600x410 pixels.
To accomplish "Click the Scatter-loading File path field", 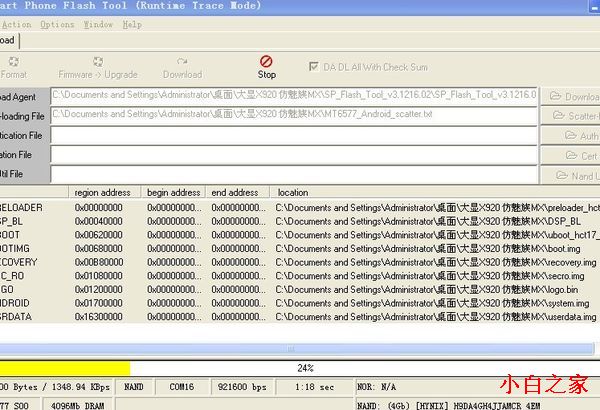I will (x=294, y=116).
